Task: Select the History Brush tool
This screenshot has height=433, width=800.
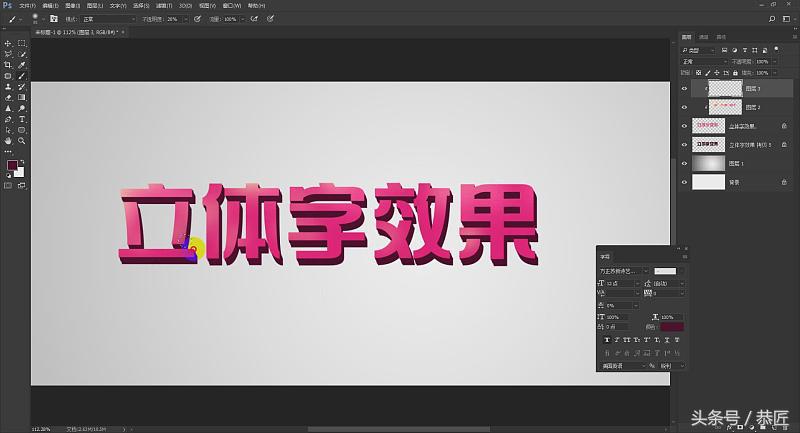Action: coord(21,87)
